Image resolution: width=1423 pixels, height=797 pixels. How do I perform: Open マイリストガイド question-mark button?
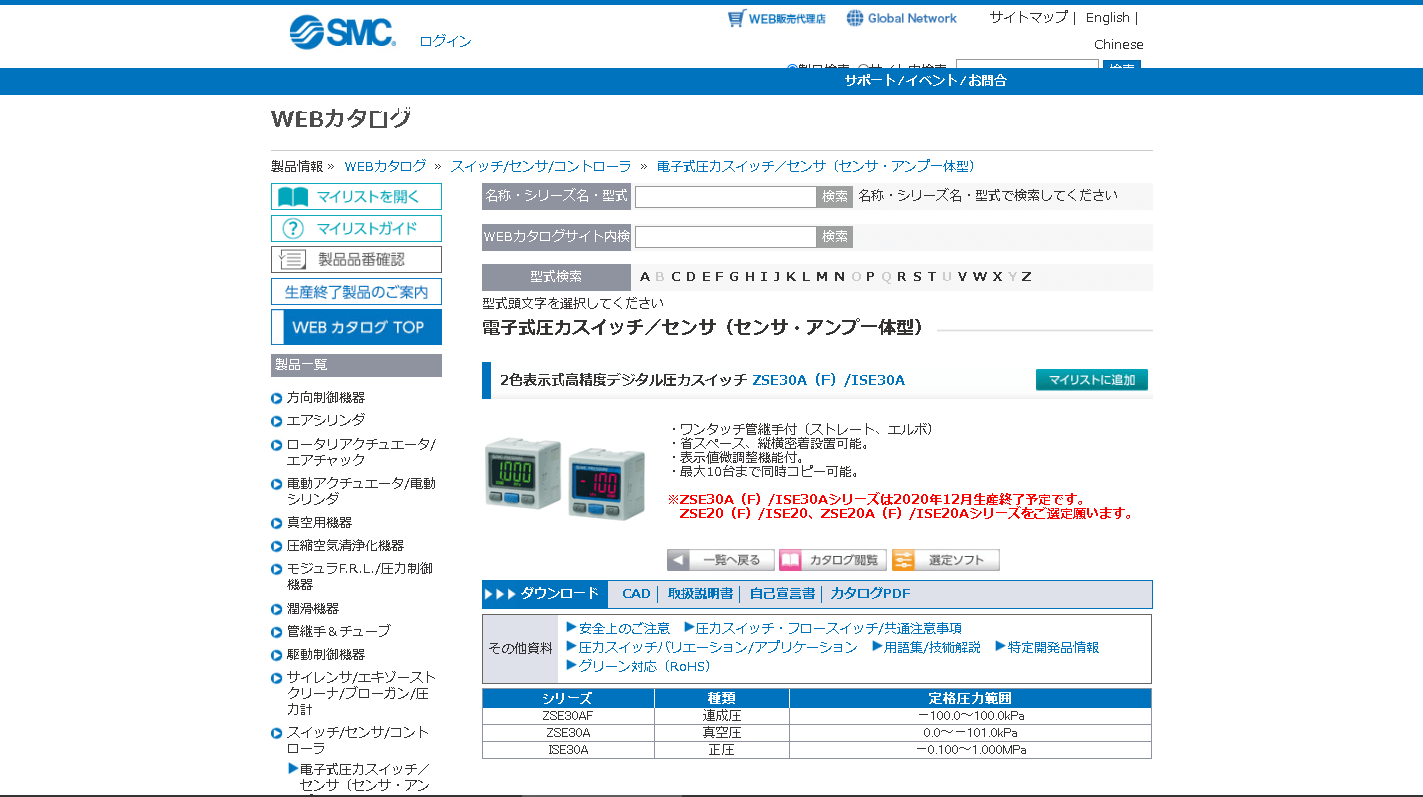click(356, 228)
